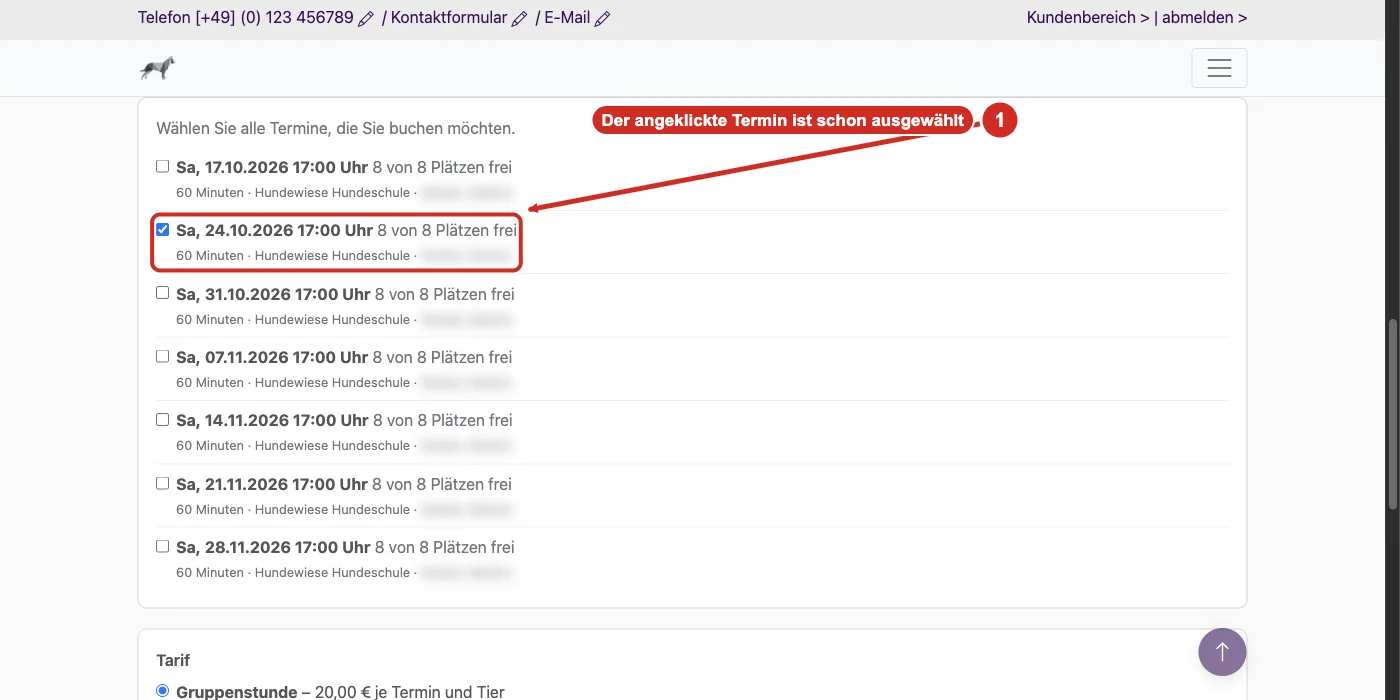Click the label 'Sa, 24.10.2026 17:00 Uhr'
This screenshot has height=700, width=1400.
(274, 230)
